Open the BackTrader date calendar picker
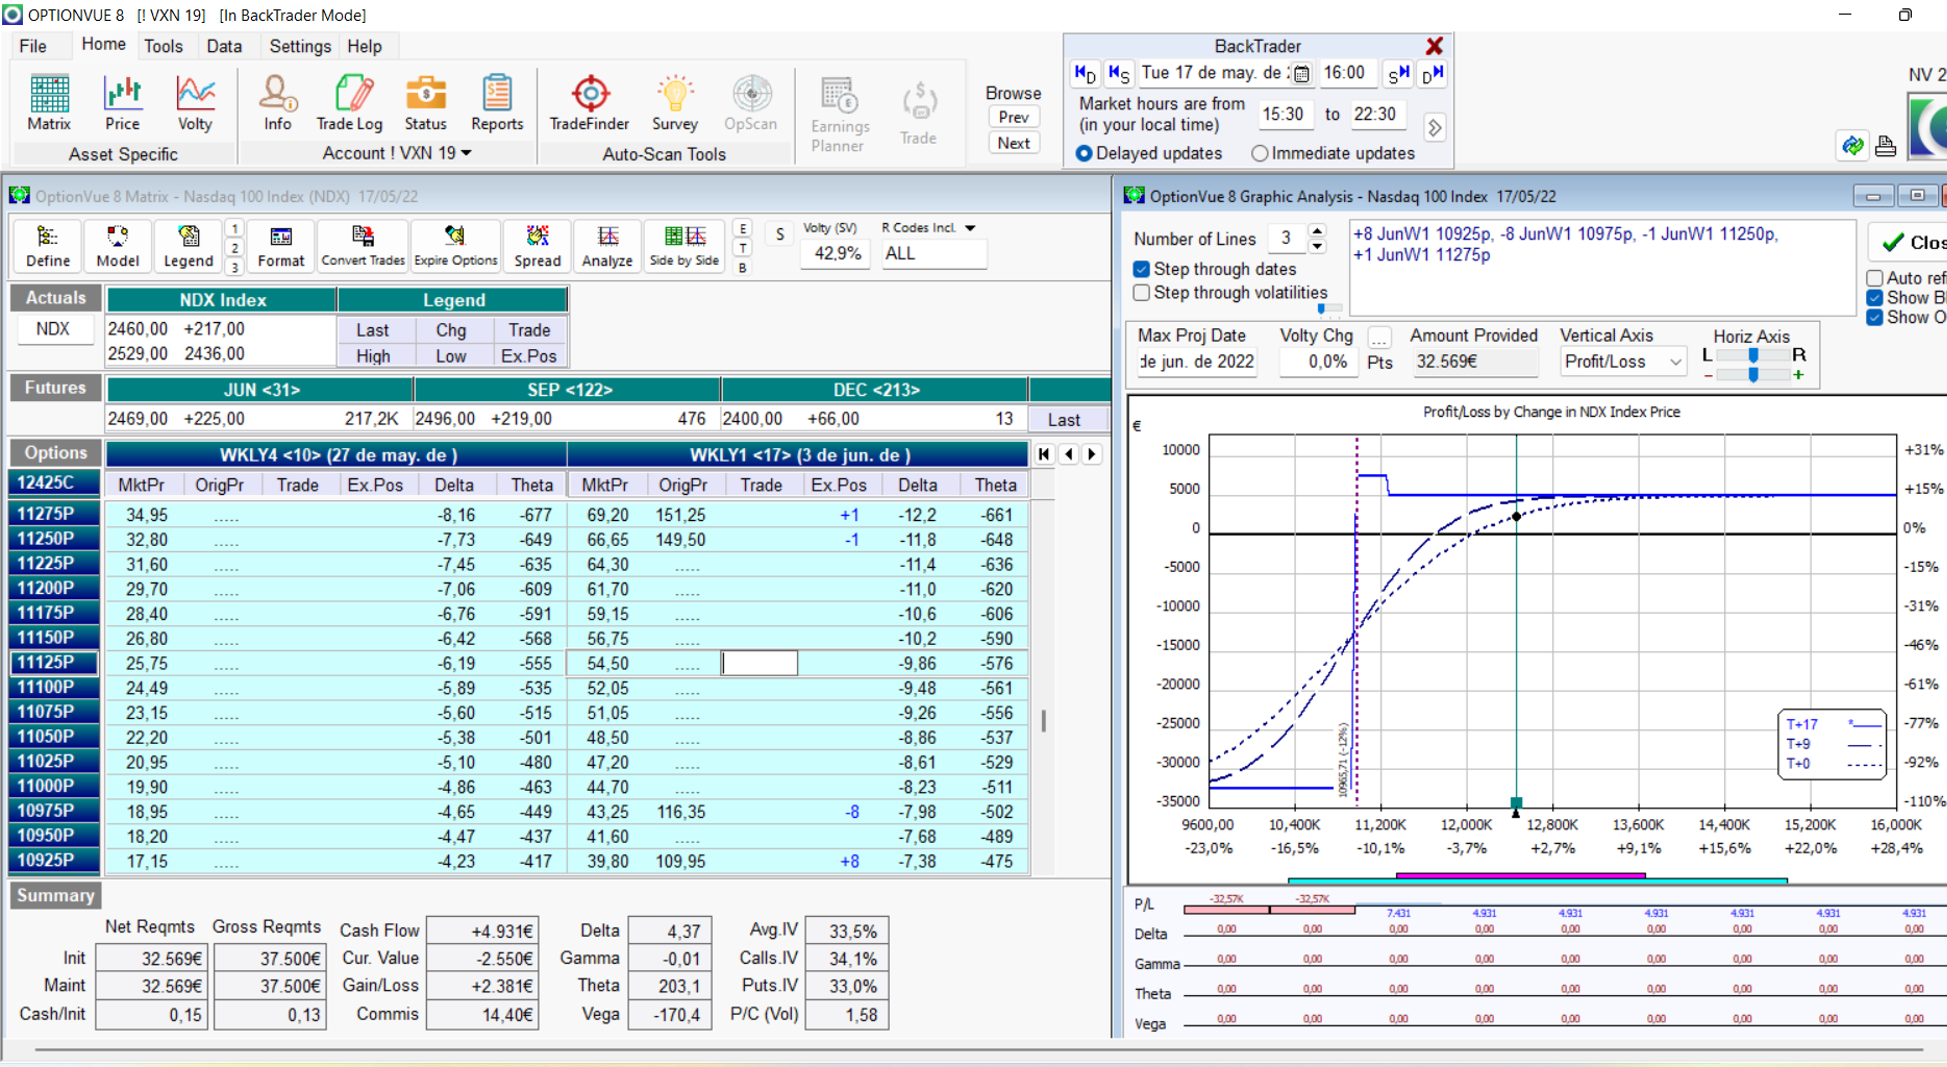 point(1301,73)
